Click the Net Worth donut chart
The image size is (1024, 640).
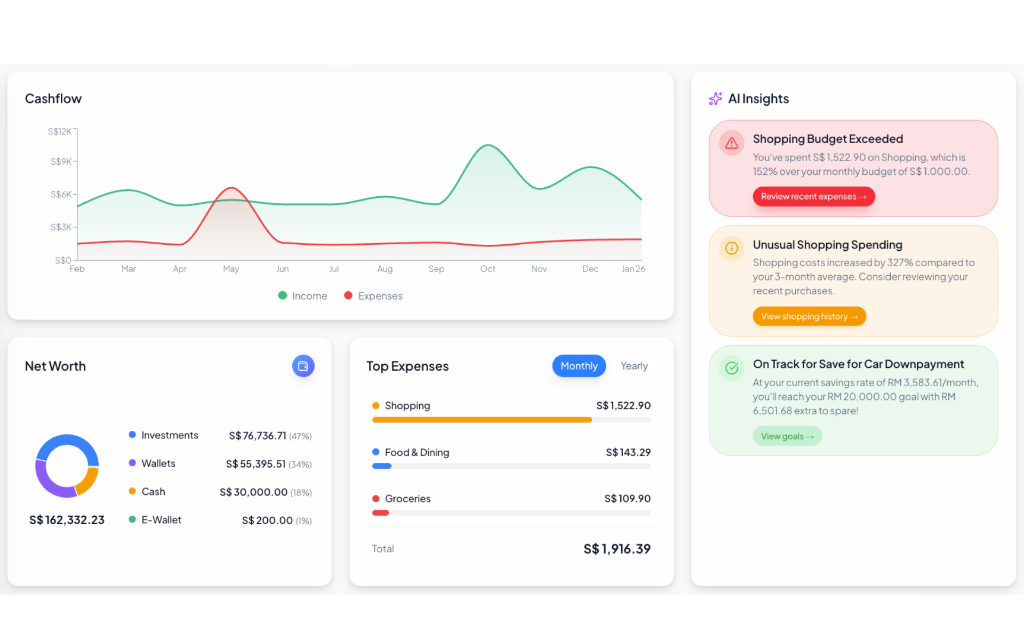pyautogui.click(x=67, y=466)
